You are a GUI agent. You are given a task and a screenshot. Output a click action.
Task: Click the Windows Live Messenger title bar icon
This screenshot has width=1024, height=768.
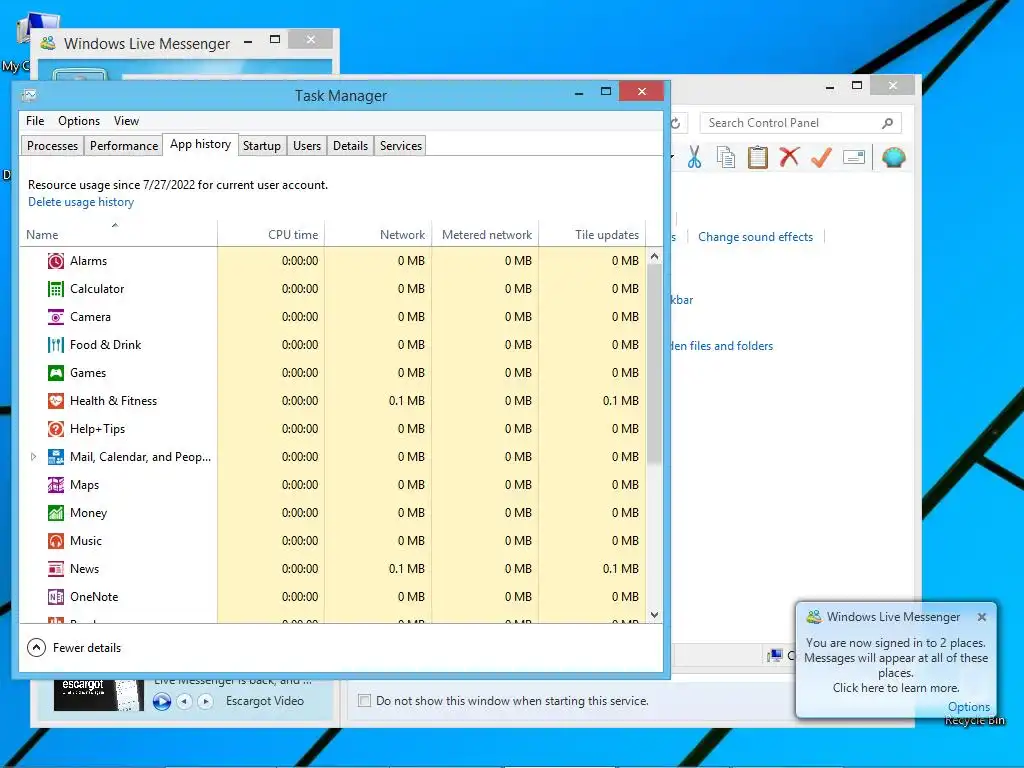(x=48, y=44)
